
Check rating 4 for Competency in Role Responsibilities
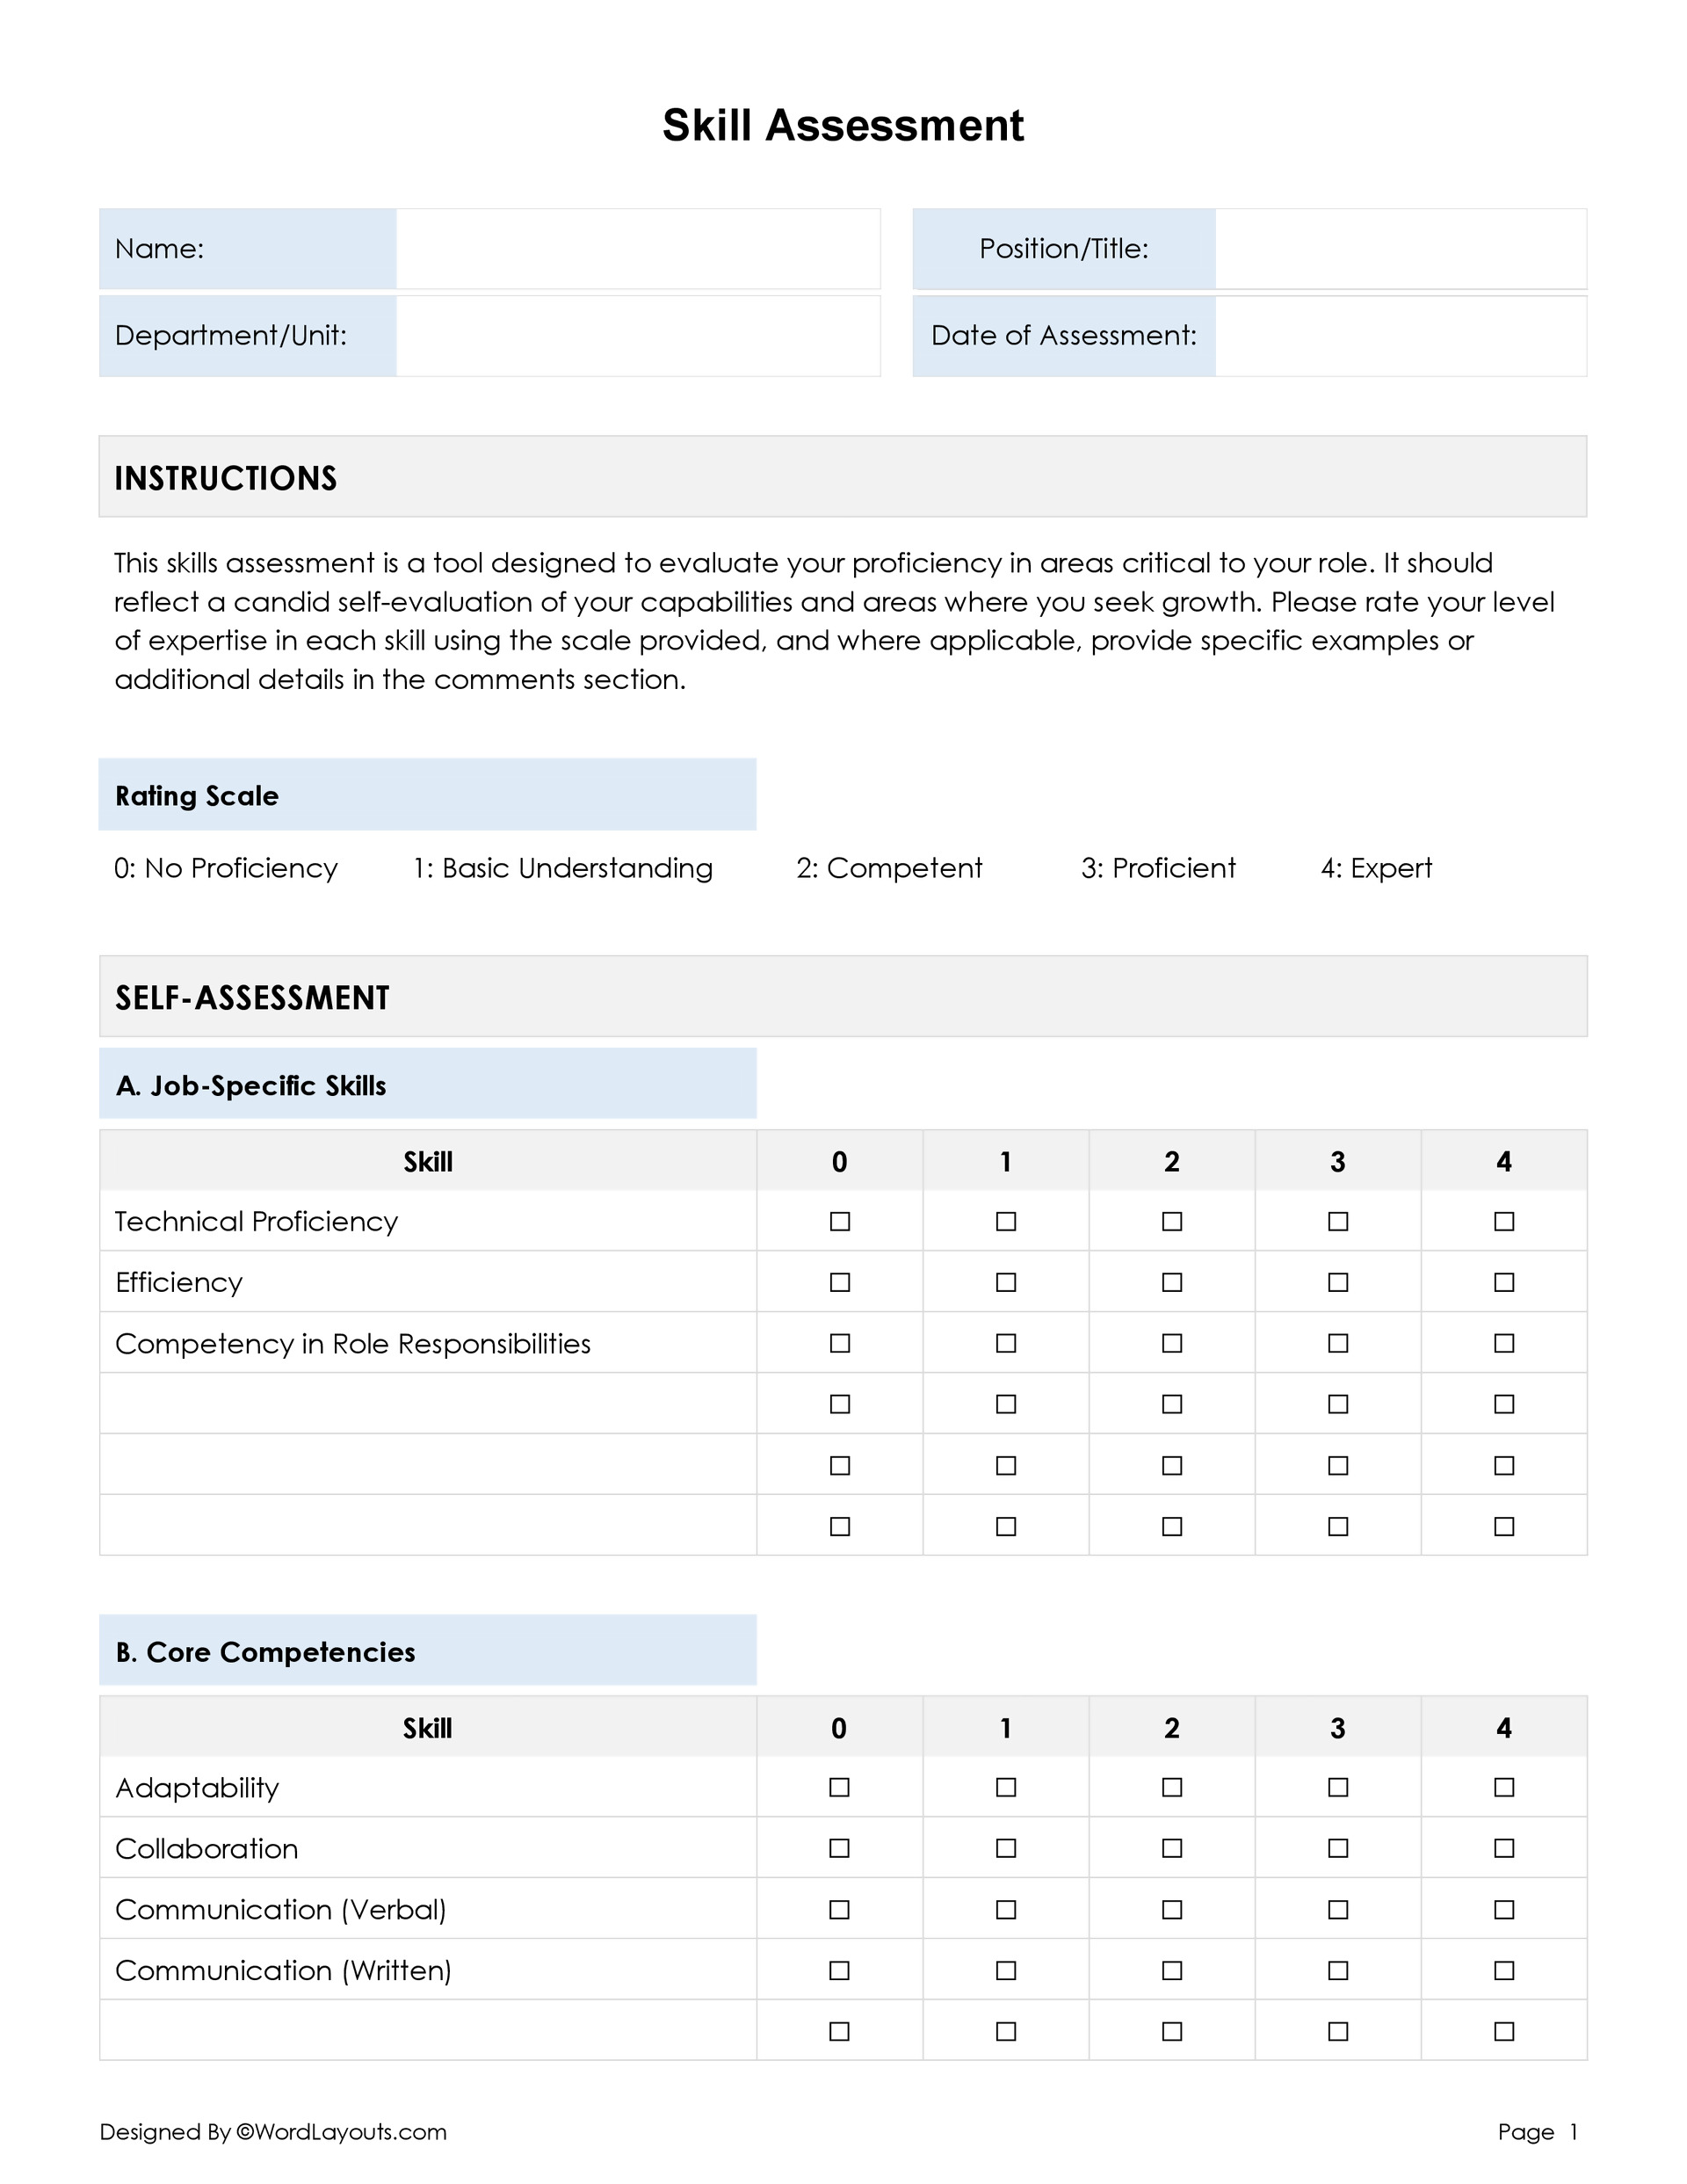[1504, 1343]
